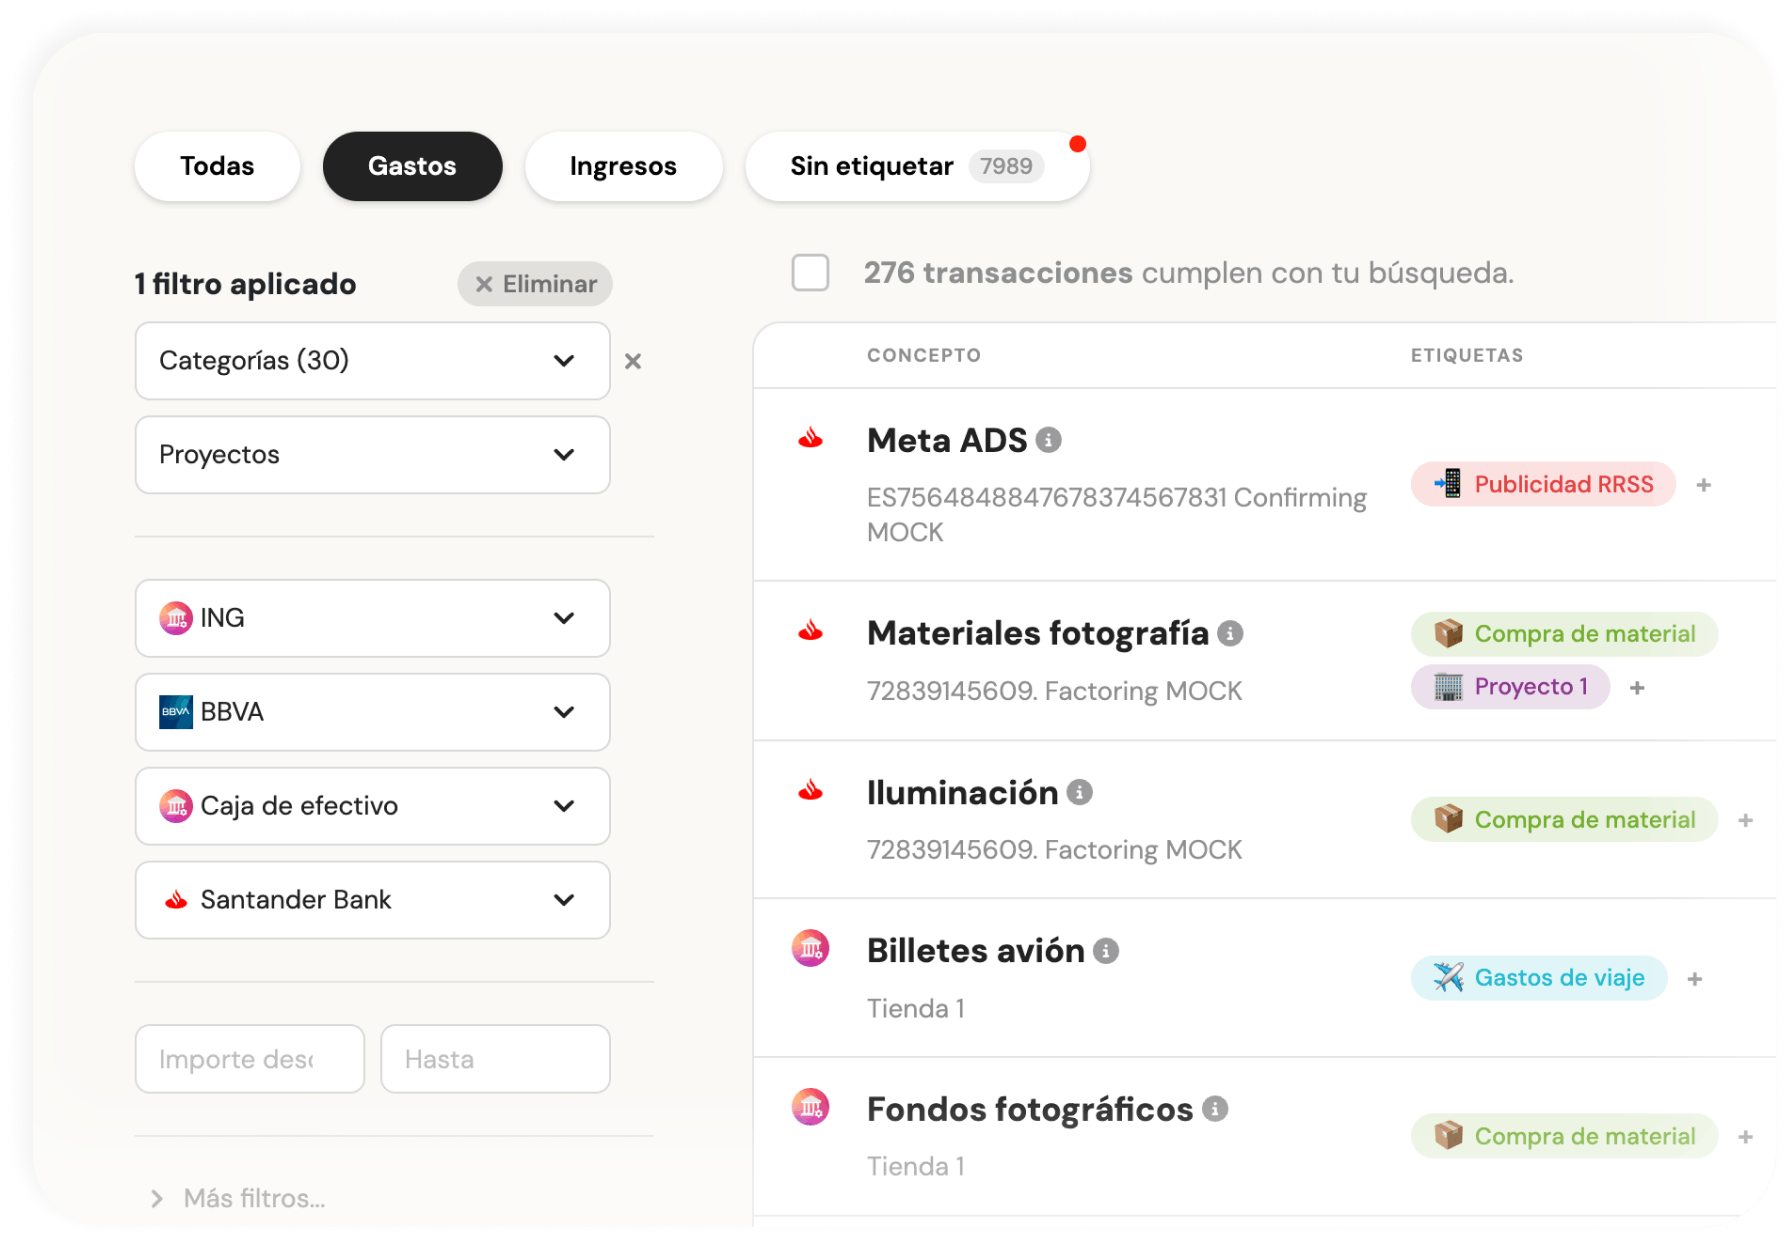Open the Materiales fotografía transaction
The height and width of the screenshot is (1242, 1791).
(1038, 633)
